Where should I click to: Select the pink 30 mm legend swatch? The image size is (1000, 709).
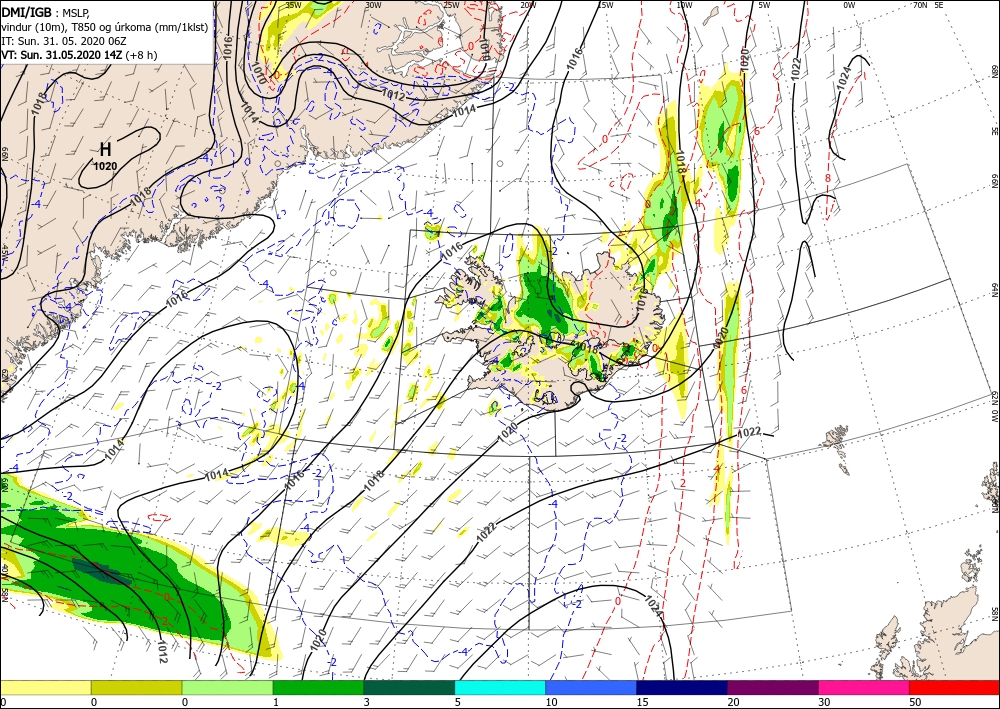864,687
